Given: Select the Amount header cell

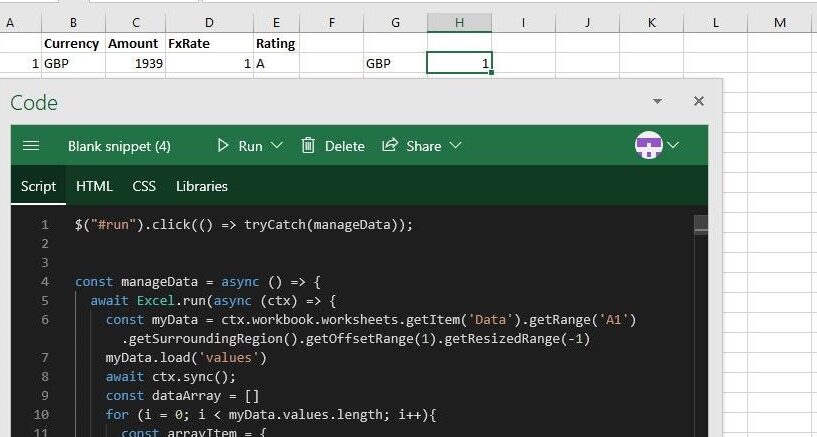Looking at the screenshot, I should click(135, 43).
